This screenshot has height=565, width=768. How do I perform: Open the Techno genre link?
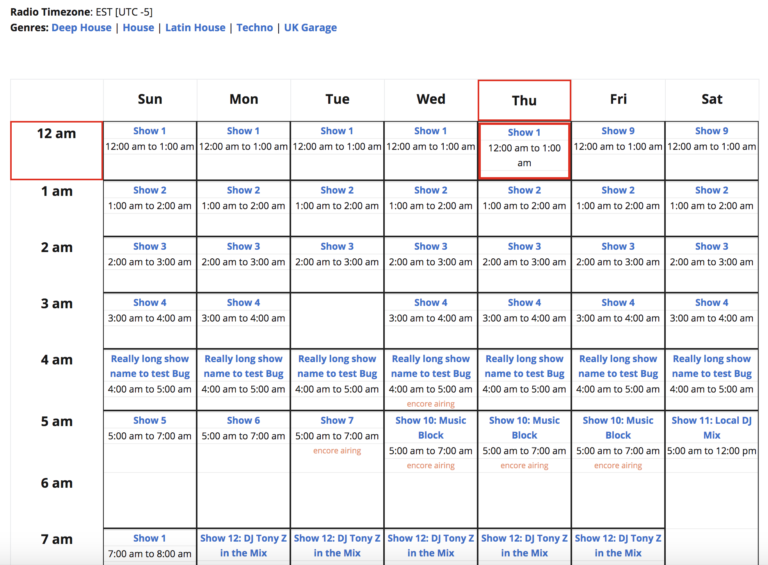[254, 27]
